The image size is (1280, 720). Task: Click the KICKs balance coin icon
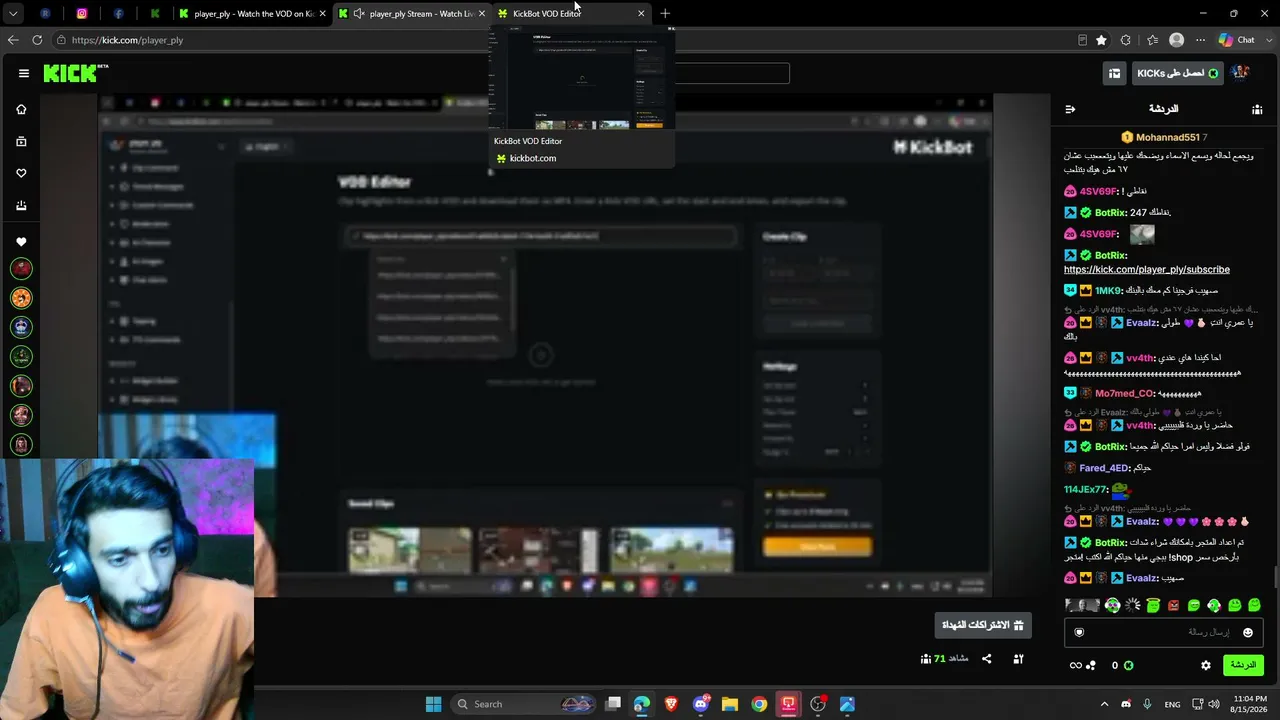(1128, 665)
